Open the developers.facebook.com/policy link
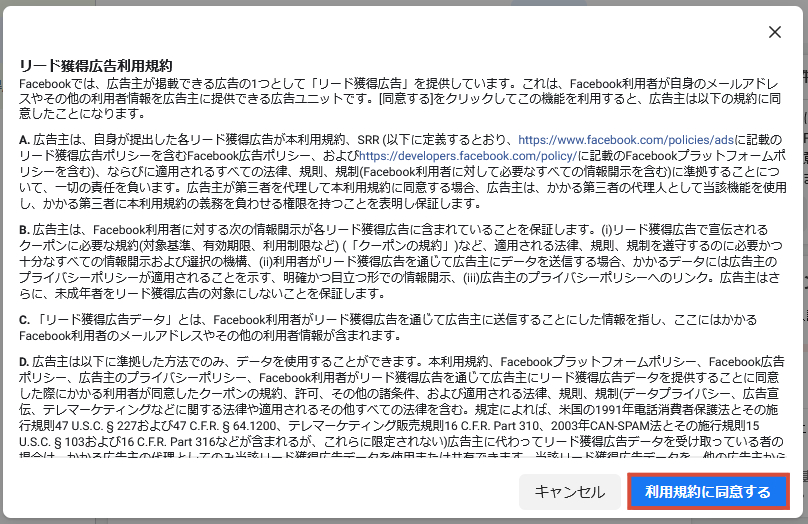This screenshot has width=808, height=524. click(x=467, y=156)
